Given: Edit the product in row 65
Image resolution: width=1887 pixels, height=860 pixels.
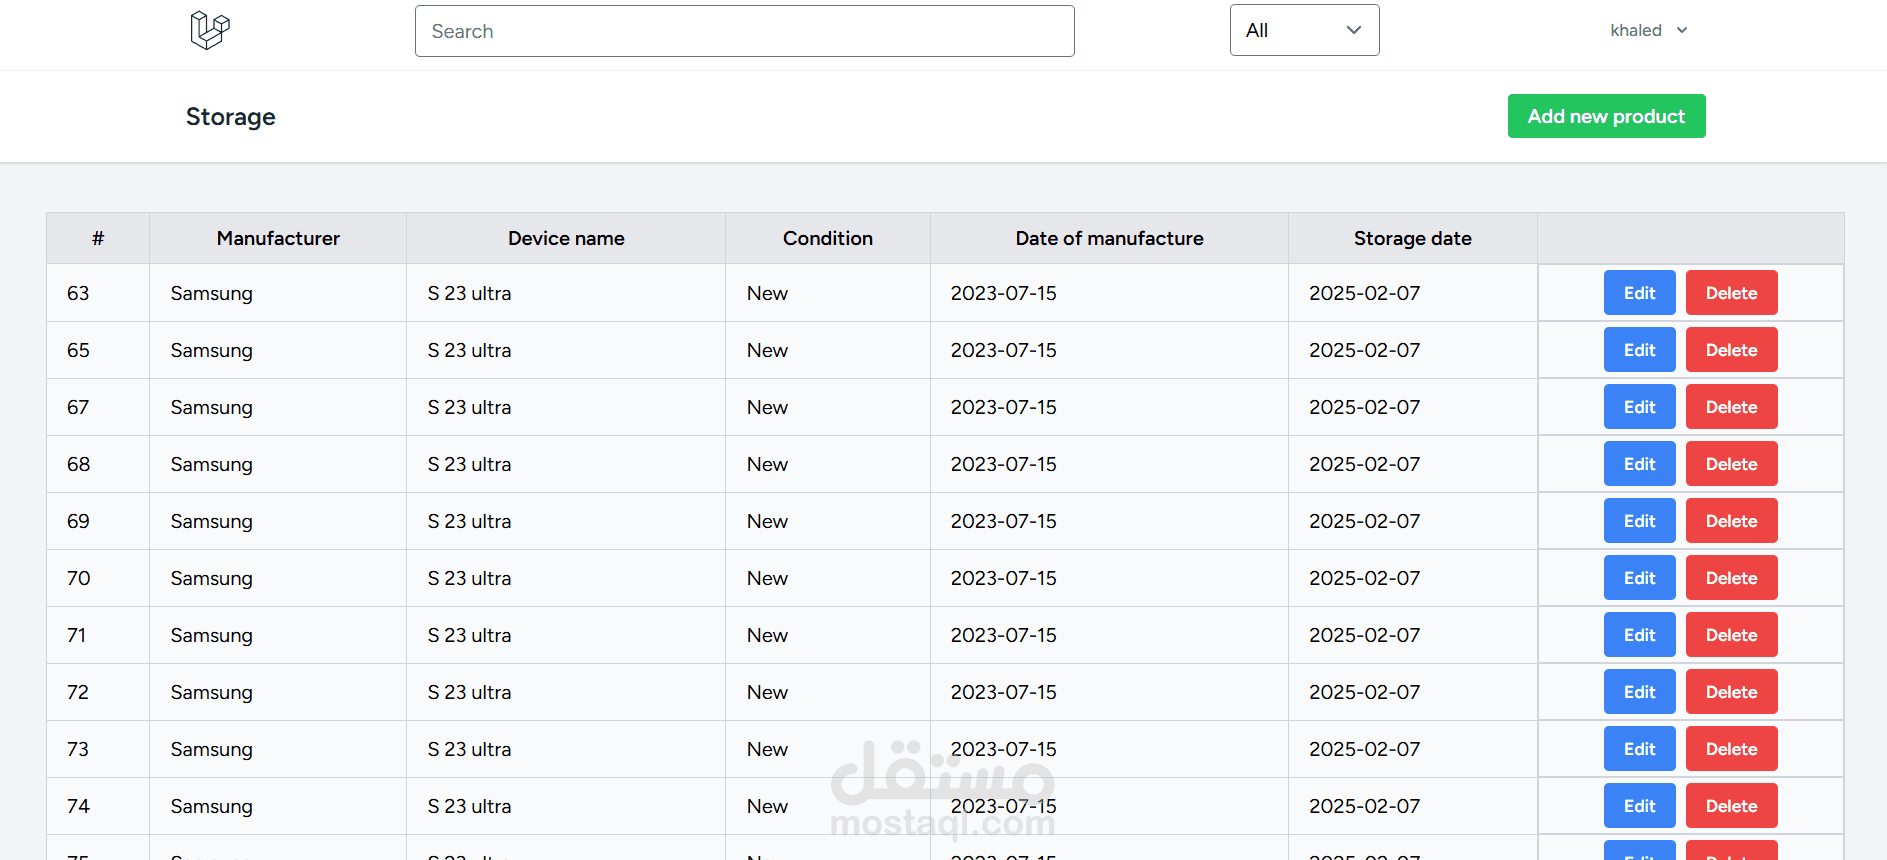Looking at the screenshot, I should (1639, 350).
